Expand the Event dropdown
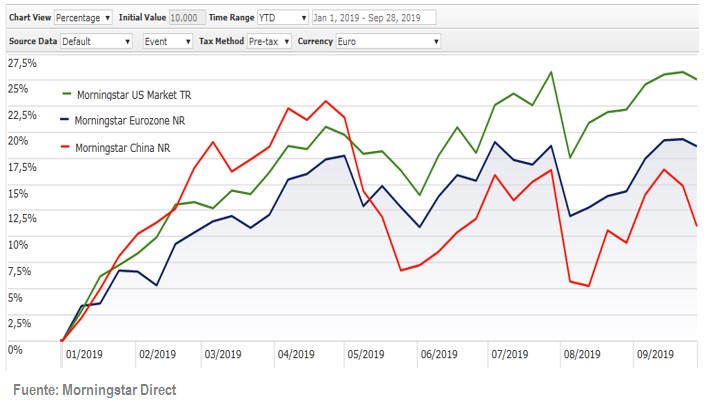Screen dimensions: 708x412 coord(167,42)
